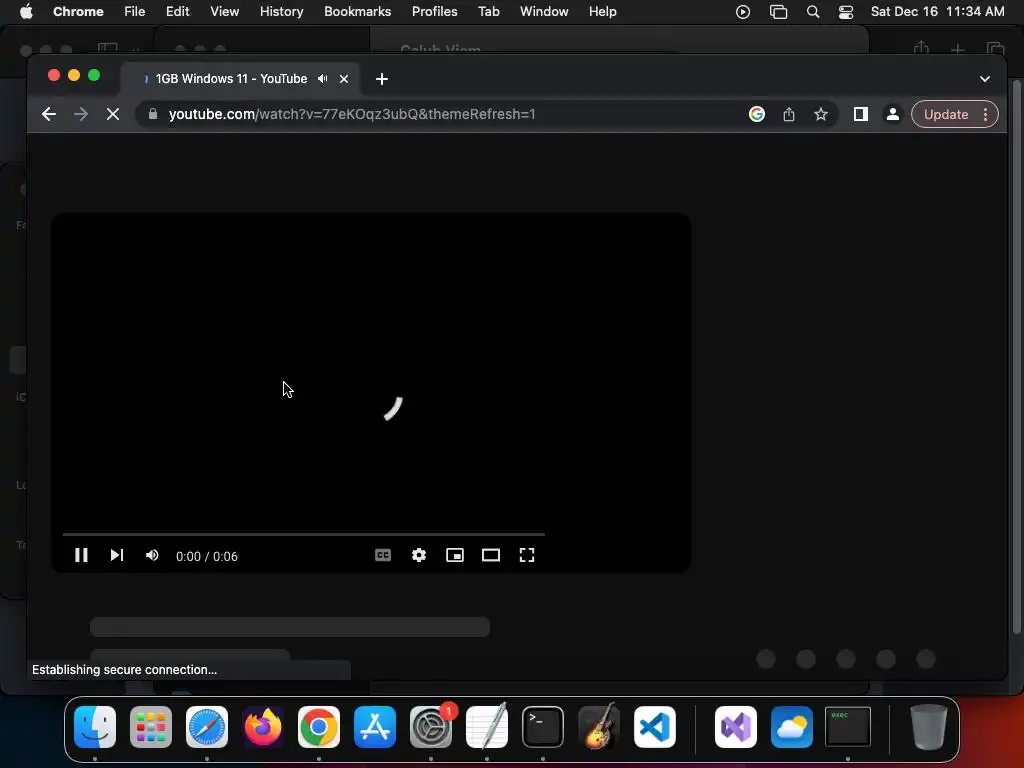Go forward in Chrome

tap(81, 114)
